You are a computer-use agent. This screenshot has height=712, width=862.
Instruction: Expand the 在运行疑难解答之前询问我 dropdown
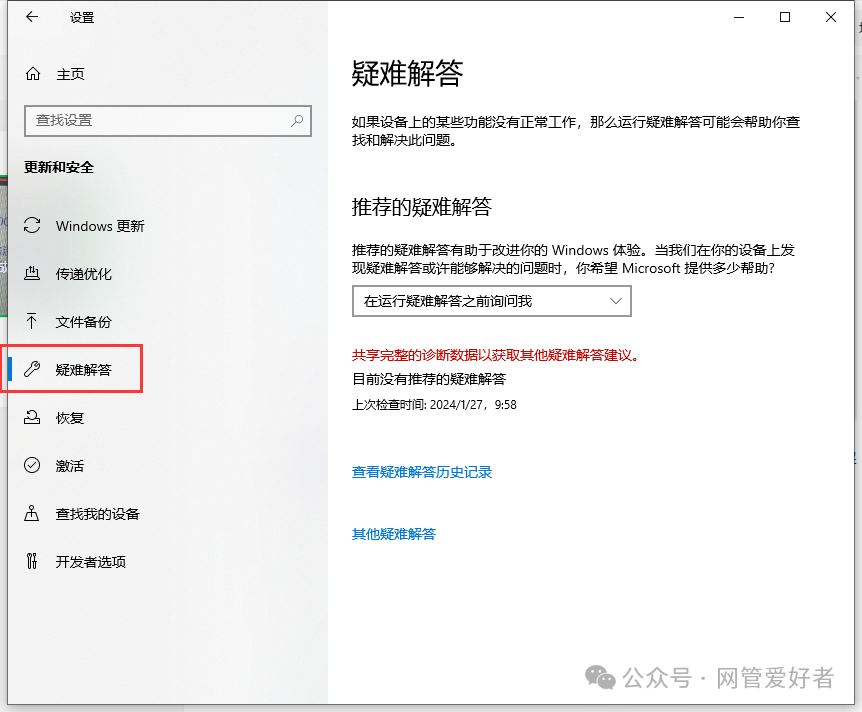click(x=491, y=301)
